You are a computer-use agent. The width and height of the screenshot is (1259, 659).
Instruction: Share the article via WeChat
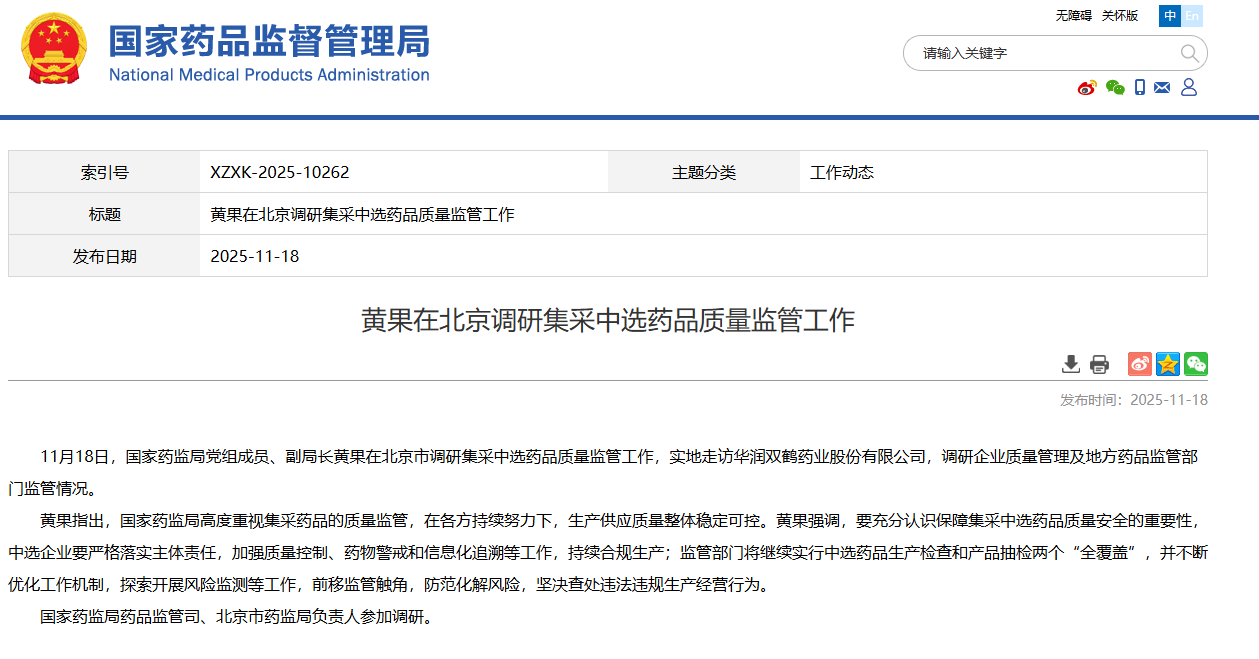click(x=1195, y=364)
